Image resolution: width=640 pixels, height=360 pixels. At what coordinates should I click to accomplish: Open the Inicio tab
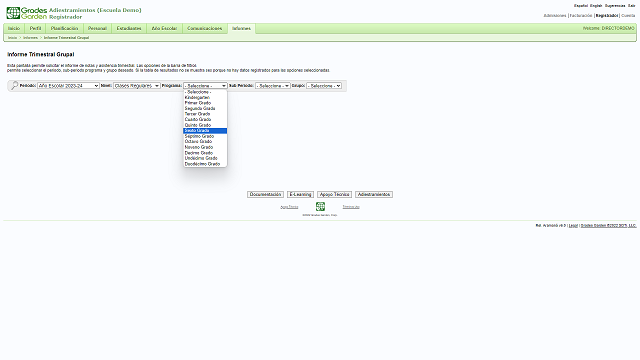(14, 29)
